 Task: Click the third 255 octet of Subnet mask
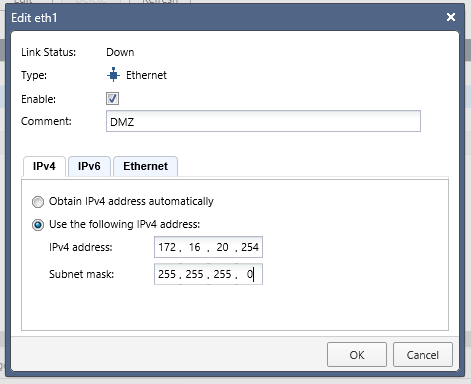pos(222,274)
